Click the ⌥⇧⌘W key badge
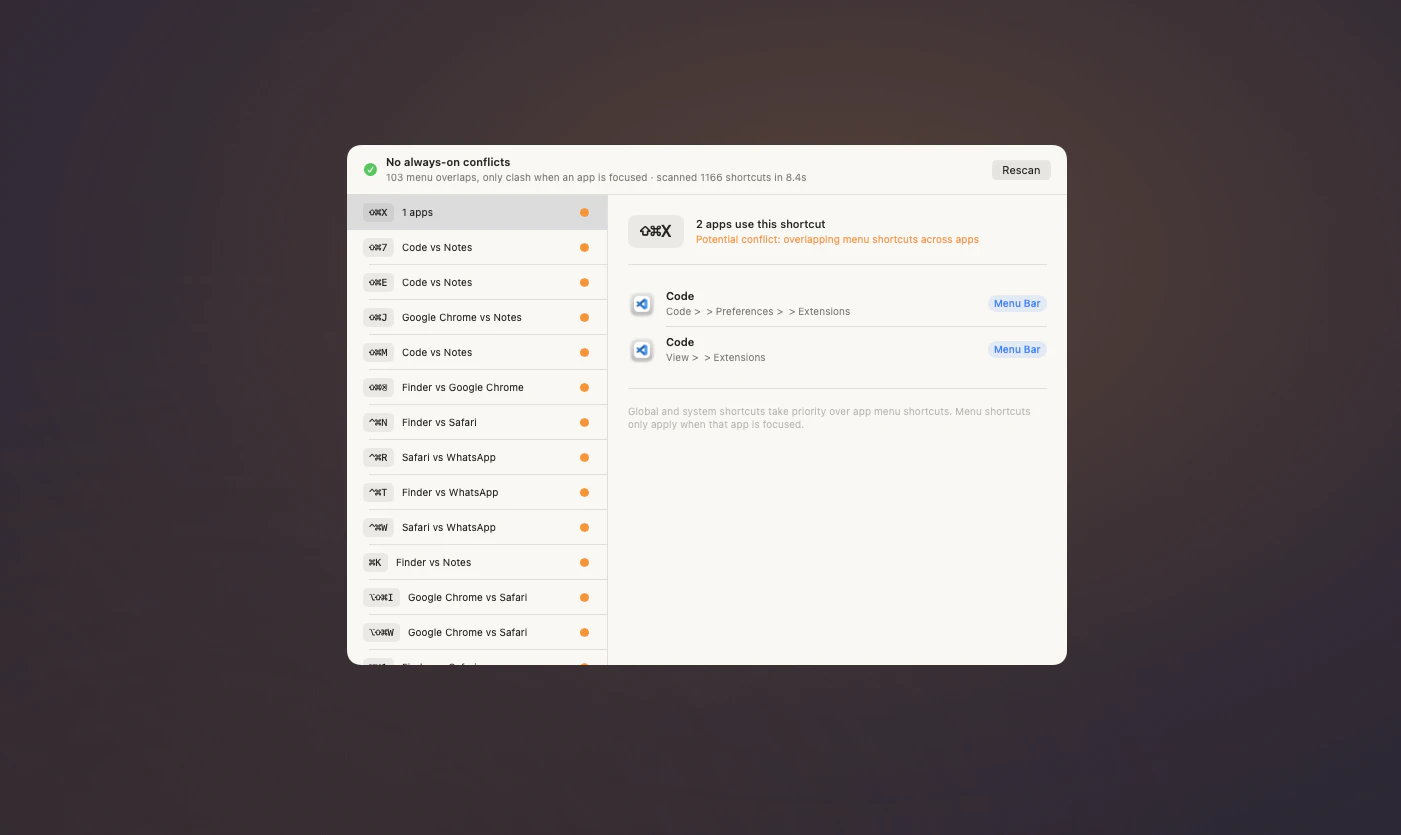 (381, 632)
